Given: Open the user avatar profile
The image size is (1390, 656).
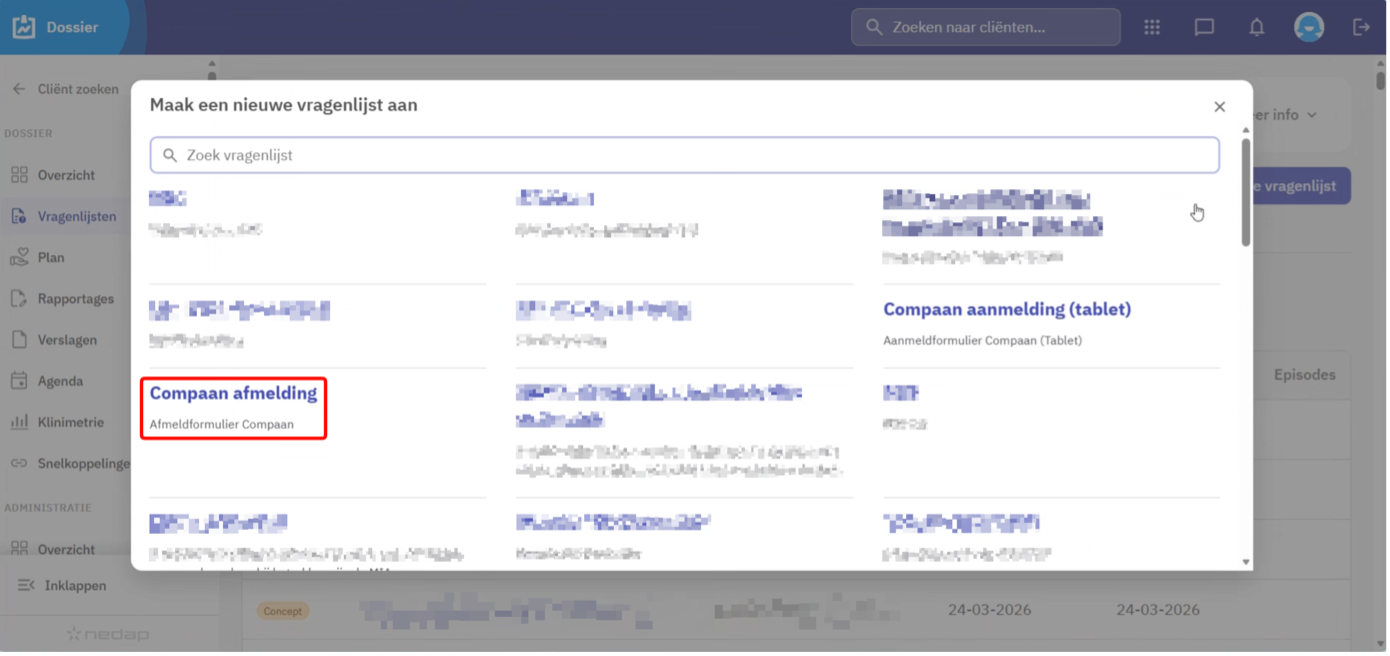Looking at the screenshot, I should point(1309,27).
